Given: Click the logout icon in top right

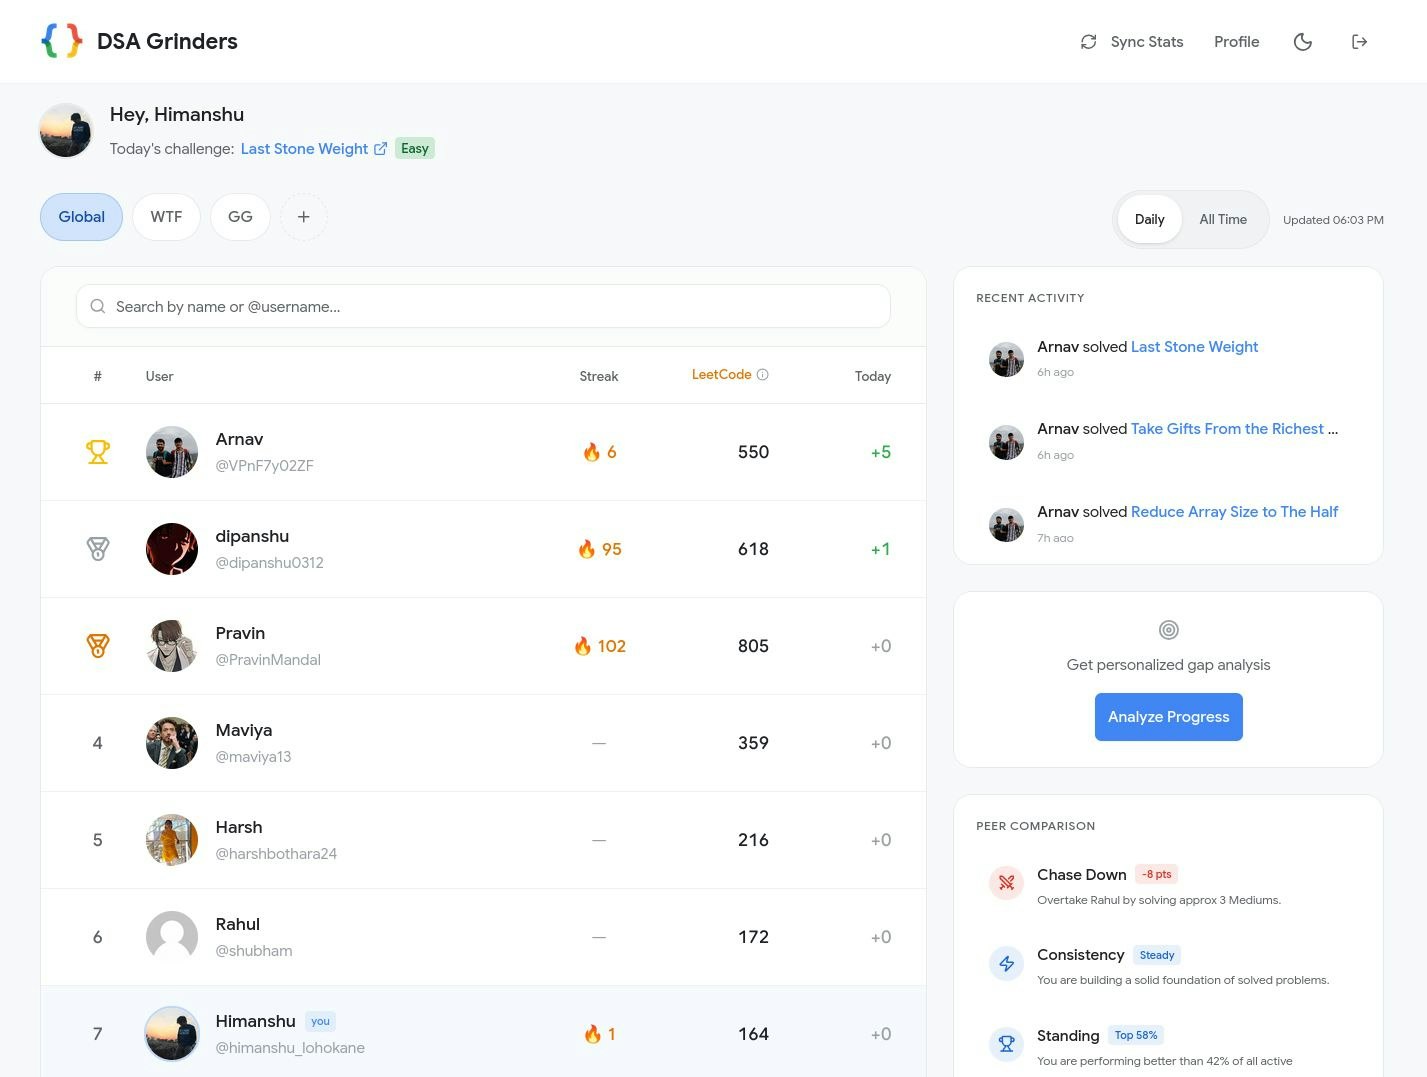Looking at the screenshot, I should [x=1359, y=41].
